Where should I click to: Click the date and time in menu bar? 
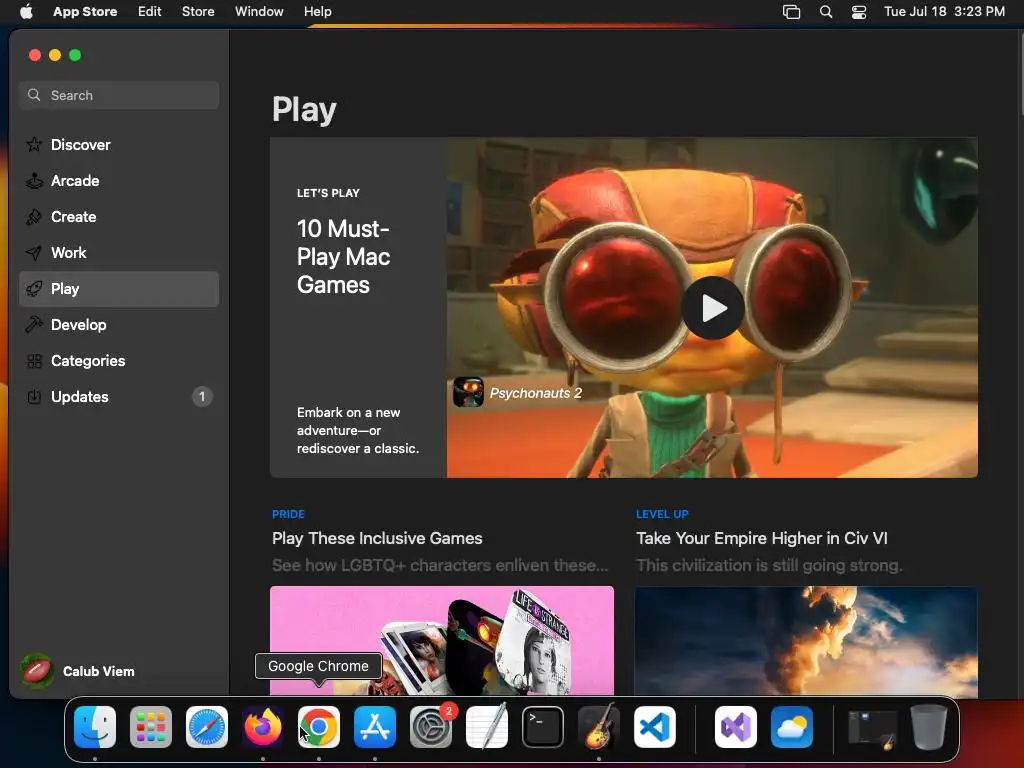(944, 11)
